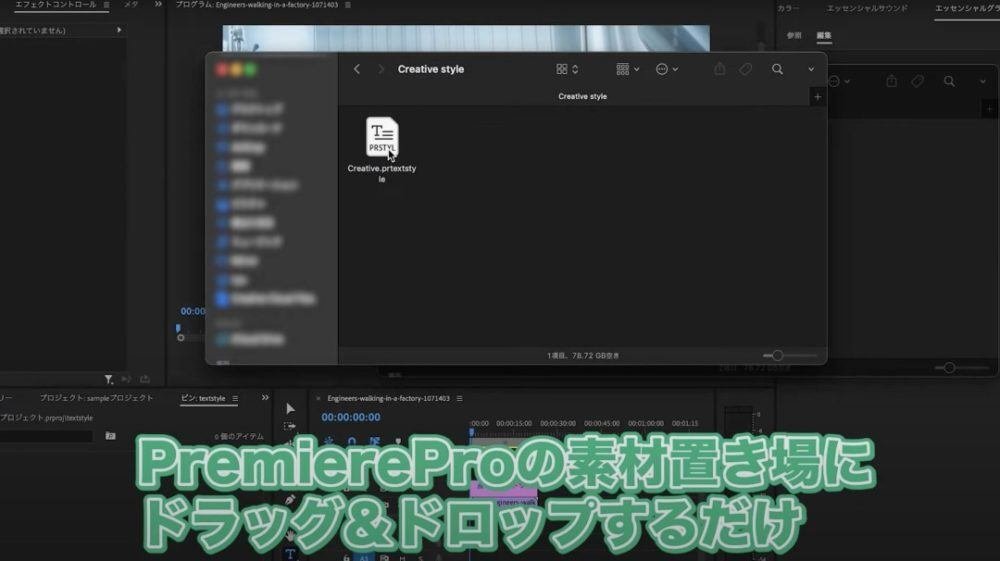Toggle the A1 audio track target
Image resolution: width=1000 pixels, height=561 pixels.
tap(365, 557)
